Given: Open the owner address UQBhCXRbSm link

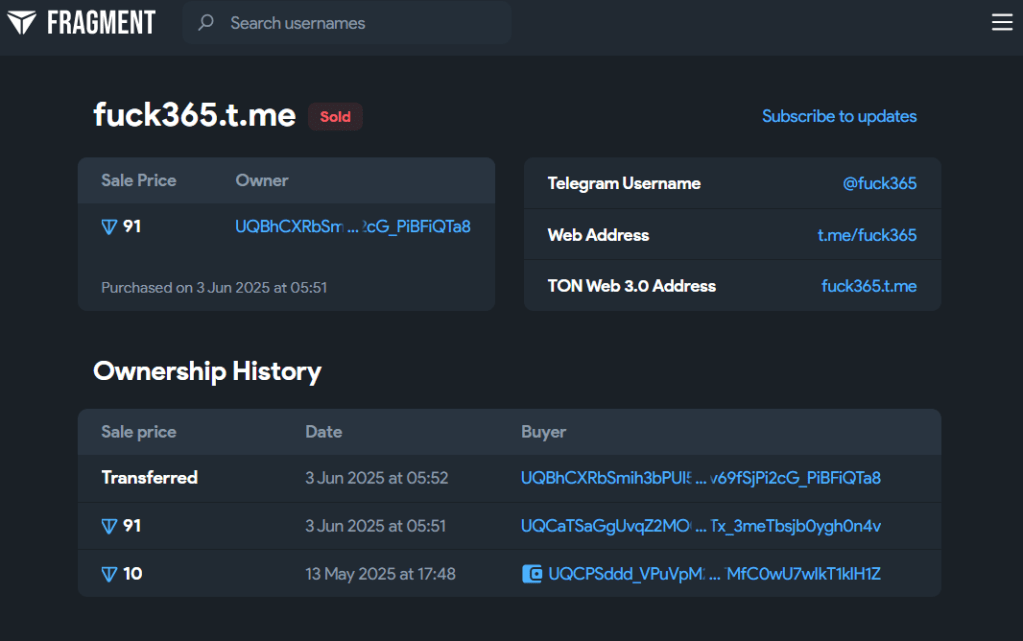Looking at the screenshot, I should click(x=352, y=227).
